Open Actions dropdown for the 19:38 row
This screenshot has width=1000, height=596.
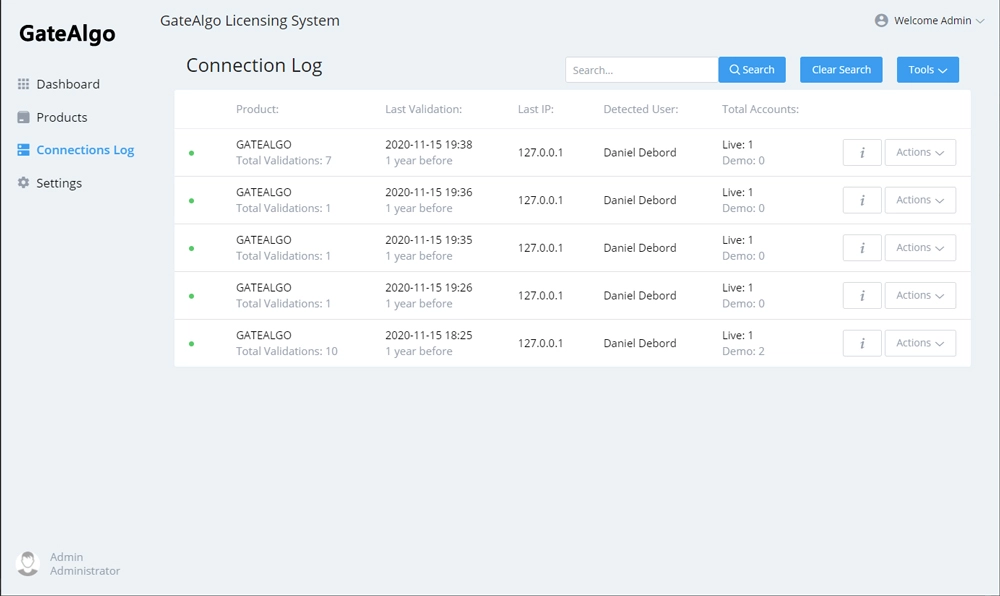click(920, 152)
